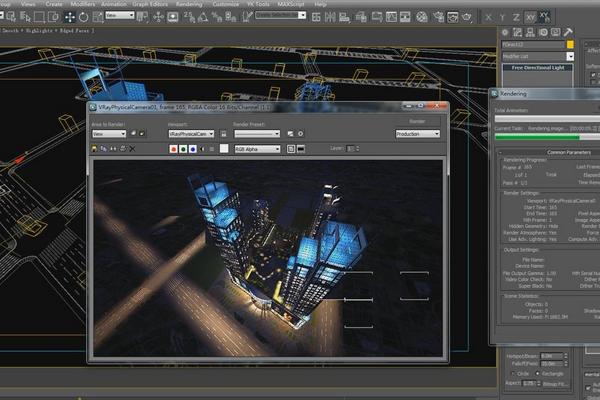This screenshot has height=400, width=600.
Task: Open the Viewport selection dropdown
Action: 192,133
